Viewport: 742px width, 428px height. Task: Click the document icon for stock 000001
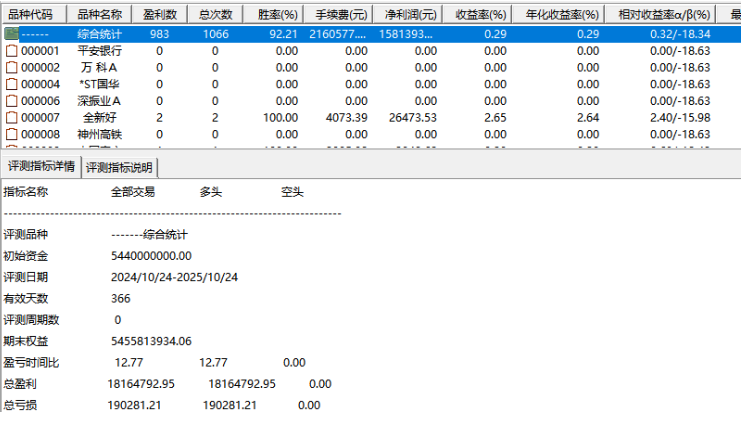click(11, 51)
